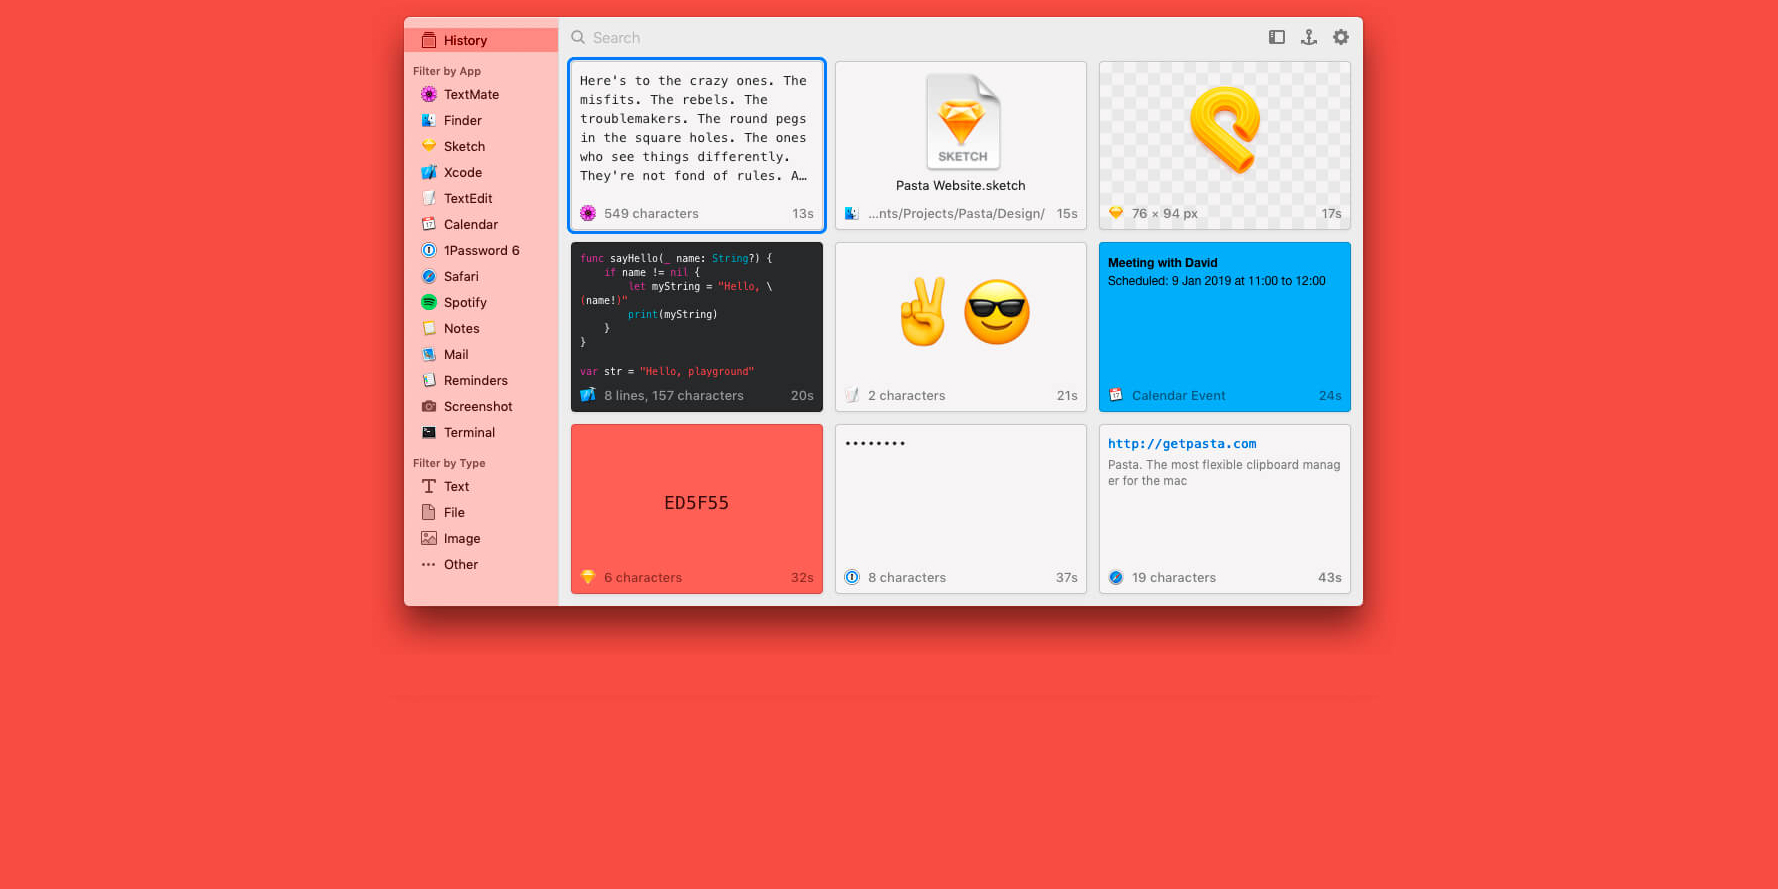Toggle the sidebar panel icon
Image resolution: width=1778 pixels, height=889 pixels.
1277,37
